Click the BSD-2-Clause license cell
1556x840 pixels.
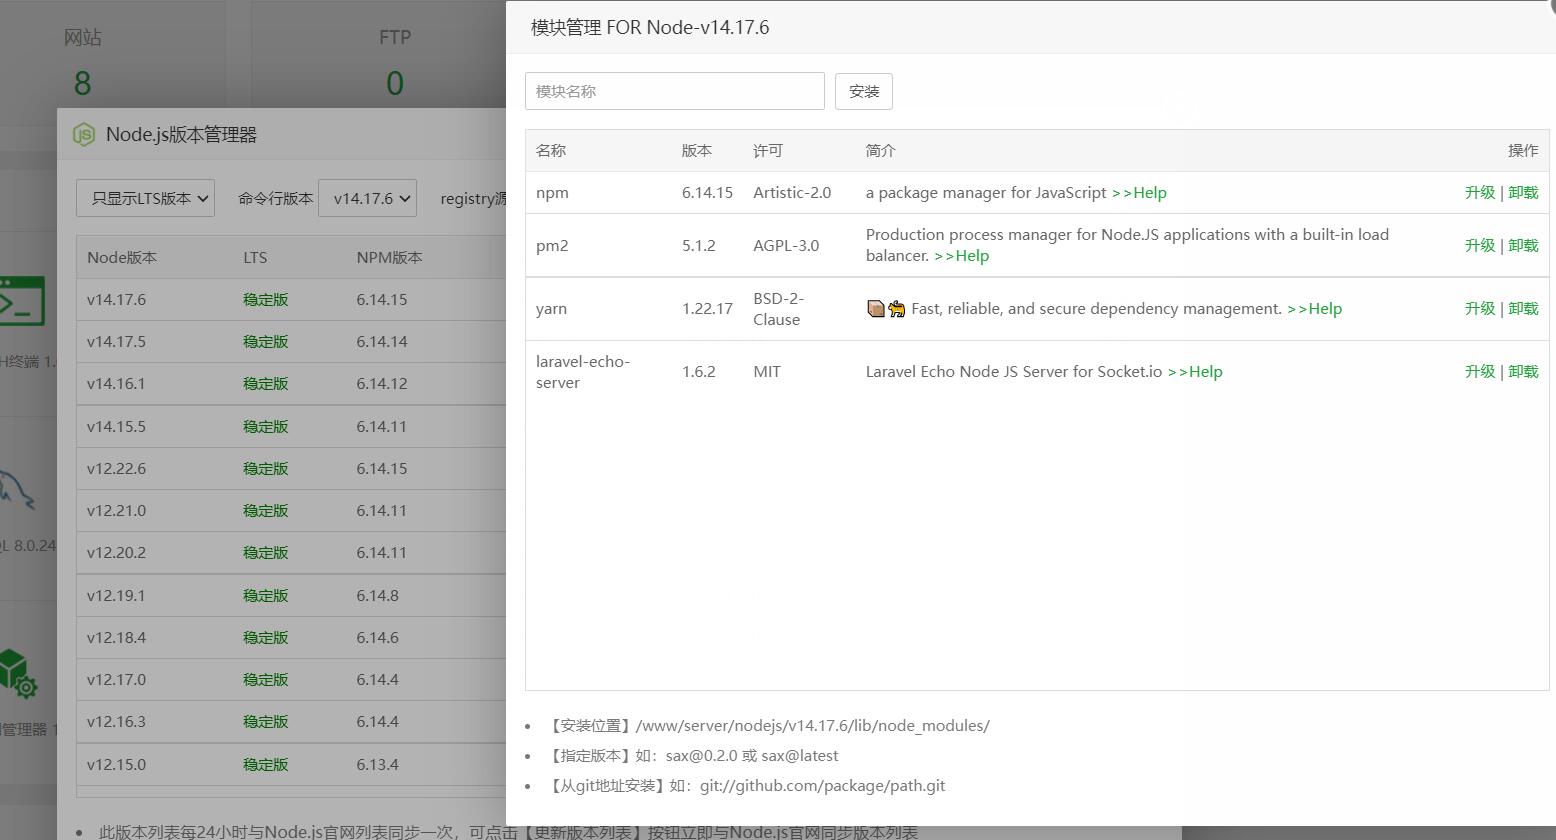(779, 309)
